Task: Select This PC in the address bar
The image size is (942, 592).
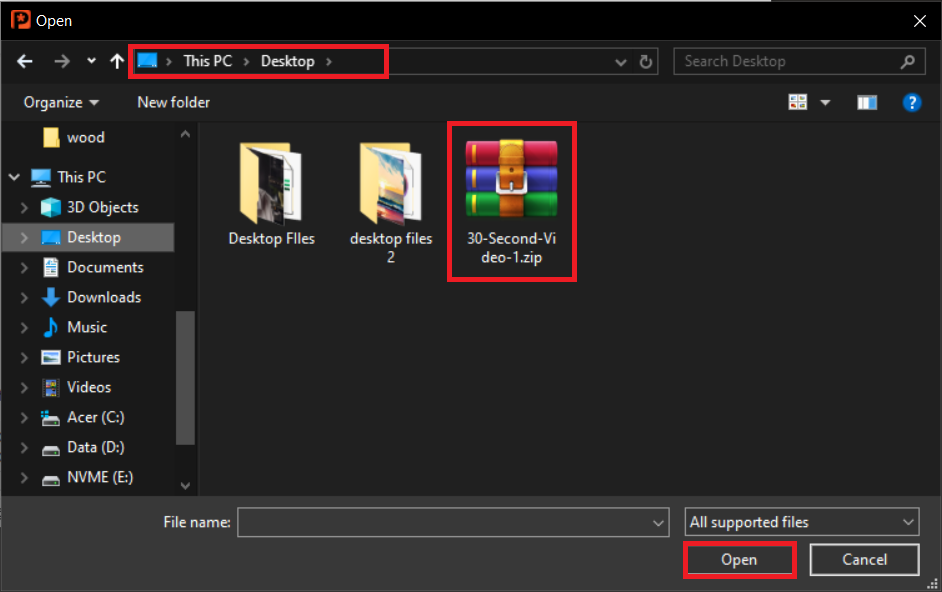Action: coord(207,60)
